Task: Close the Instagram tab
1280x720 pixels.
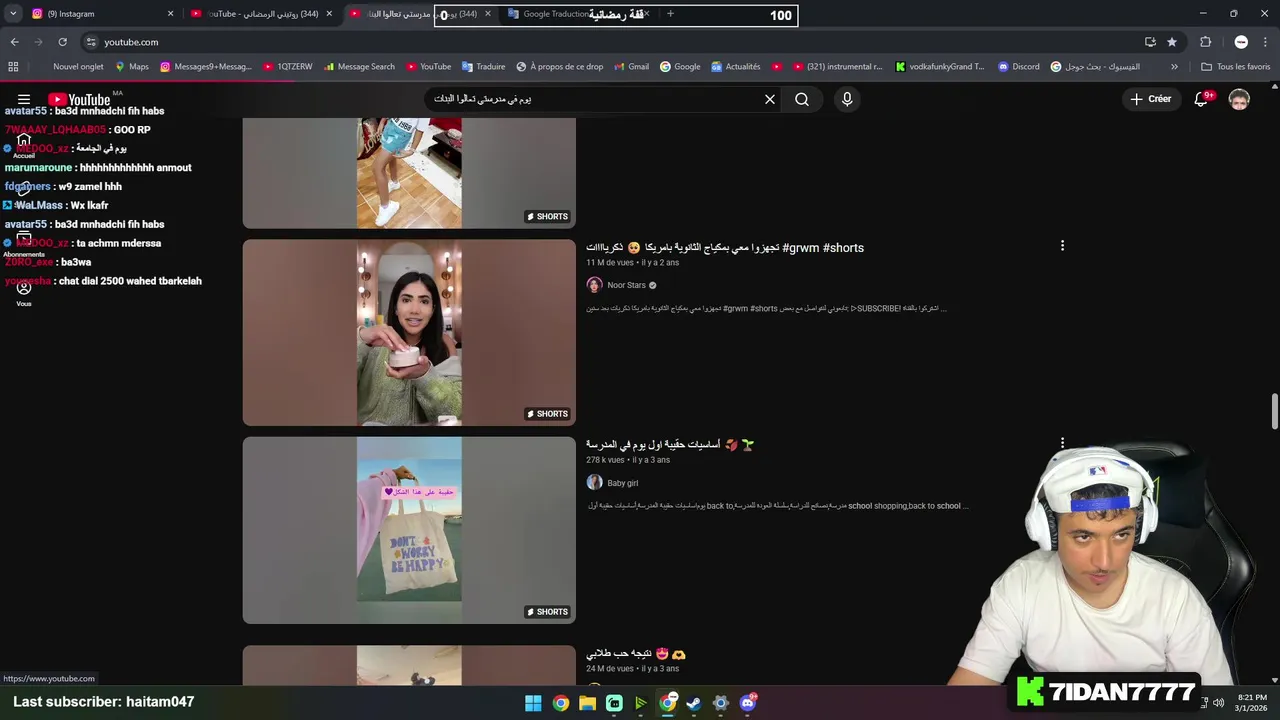Action: pos(170,14)
